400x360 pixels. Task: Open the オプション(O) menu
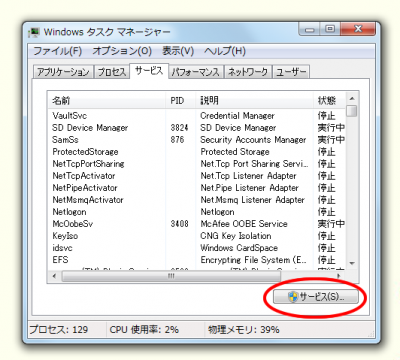coord(122,51)
